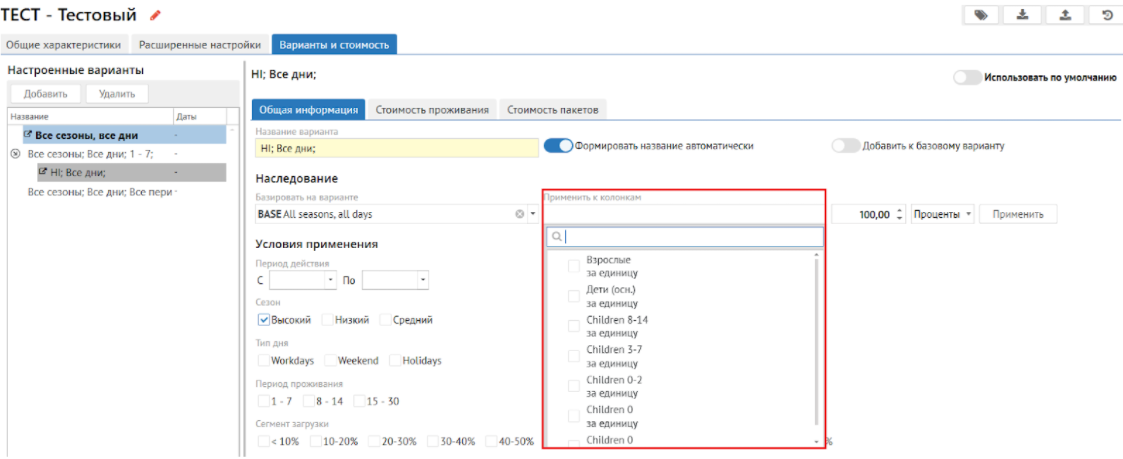Enable the 'Использовать по умолчанию' toggle

pos(967,77)
